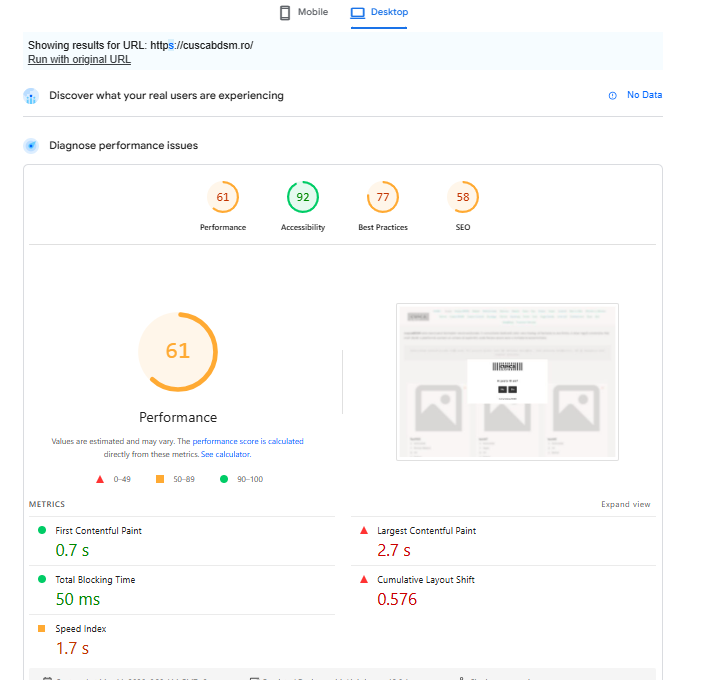
Task: Click the large Performance 61 gauge circle
Action: click(177, 351)
